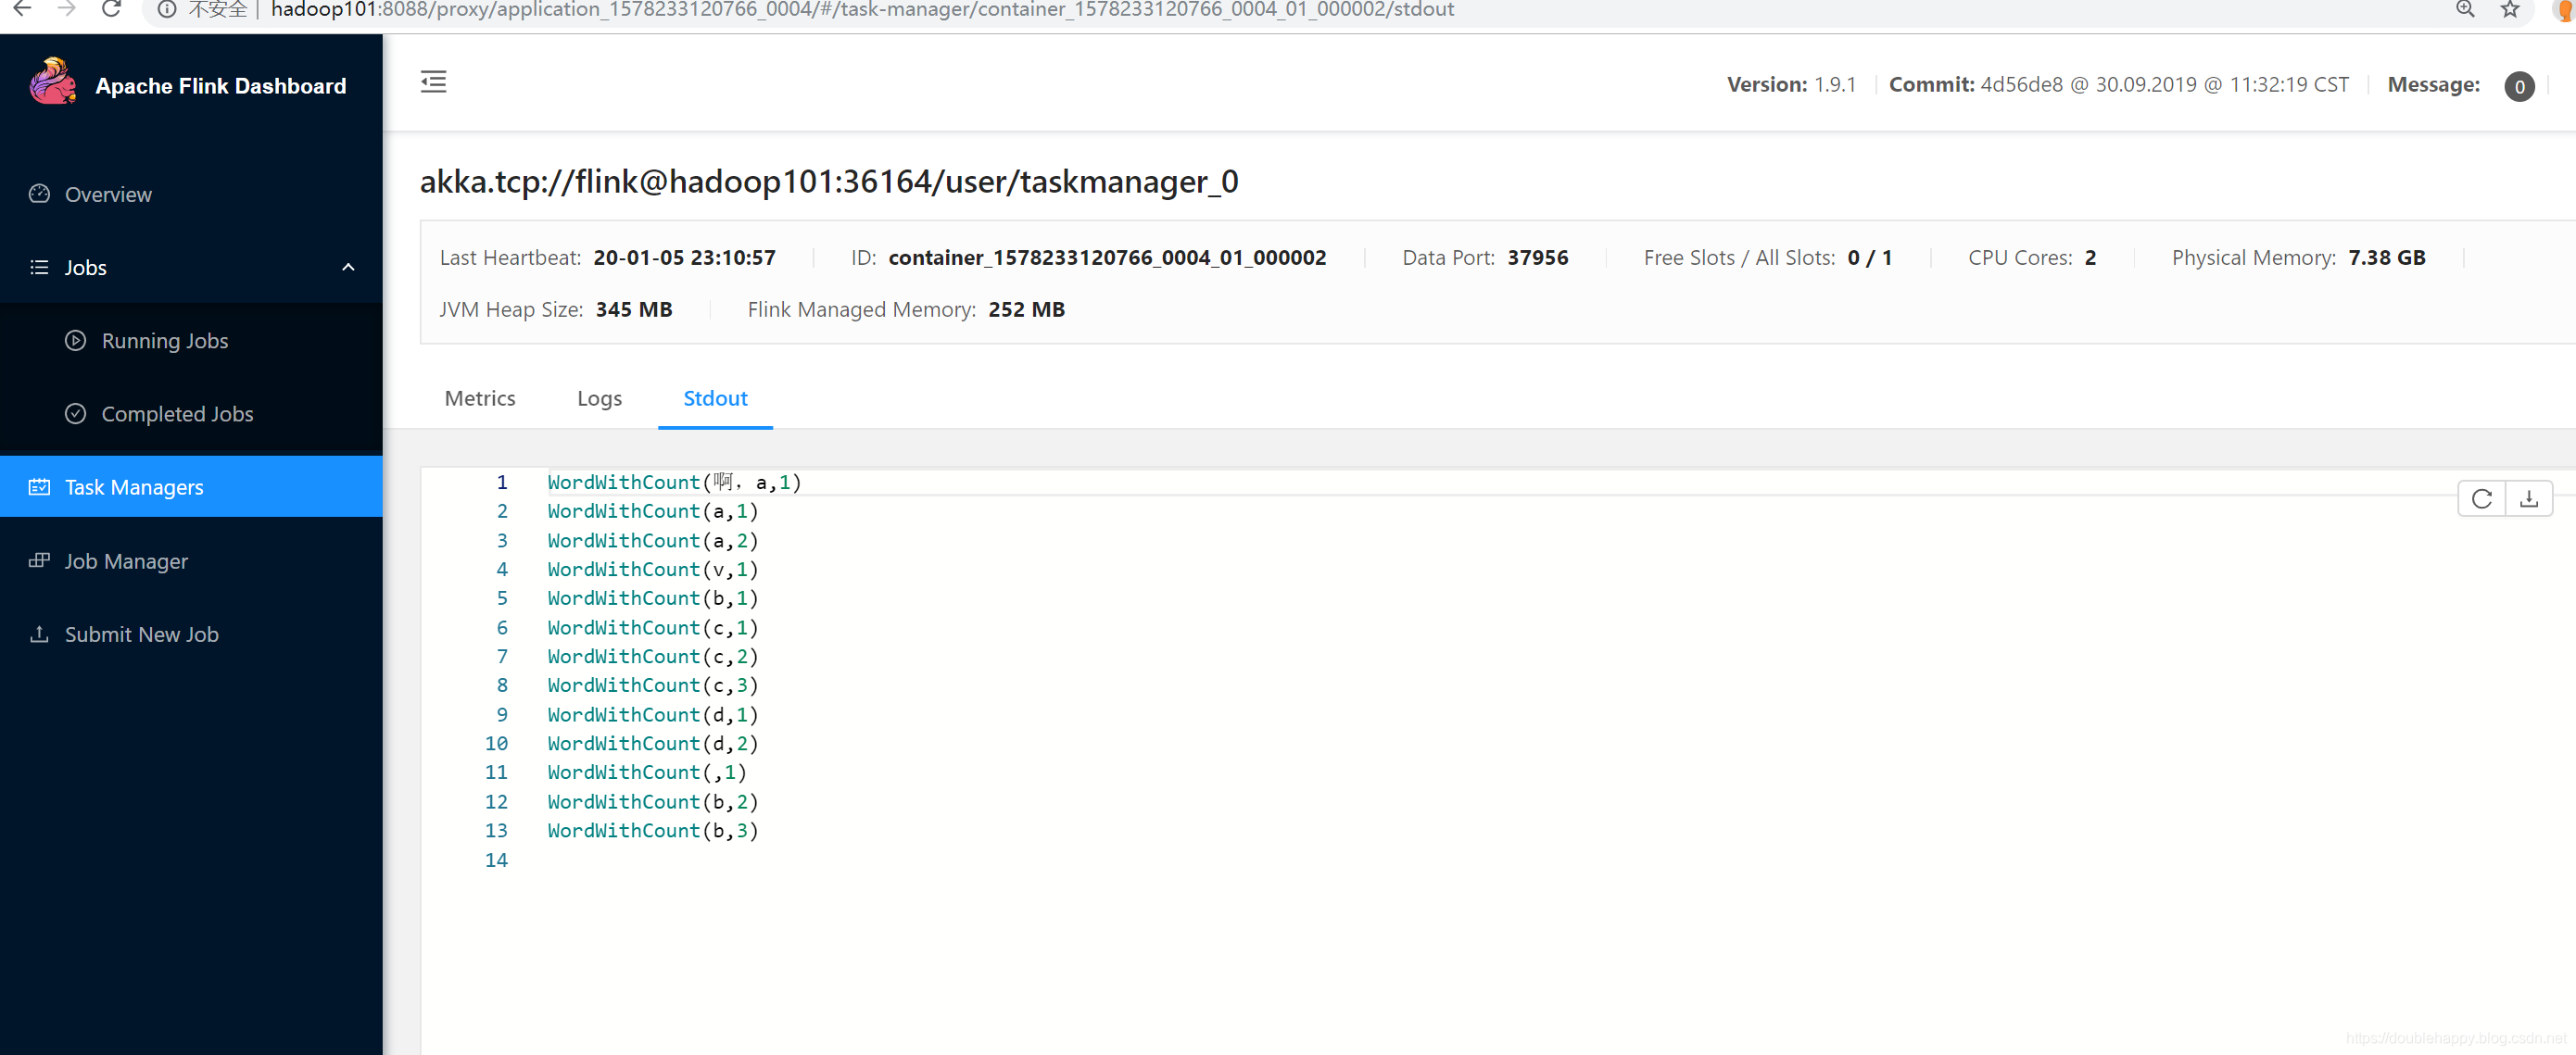Open Completed Jobs list
Screen dimensions: 2576x1055
point(177,414)
